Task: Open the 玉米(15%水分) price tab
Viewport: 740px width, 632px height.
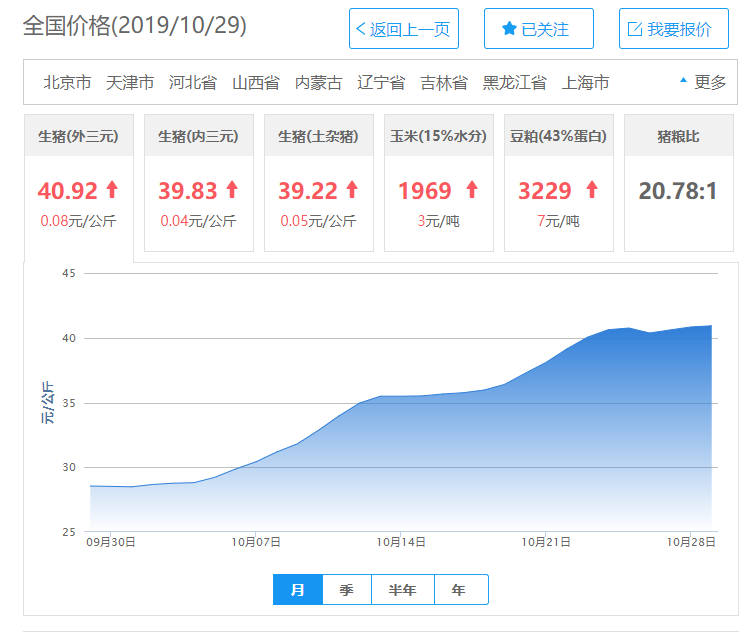Action: point(438,136)
